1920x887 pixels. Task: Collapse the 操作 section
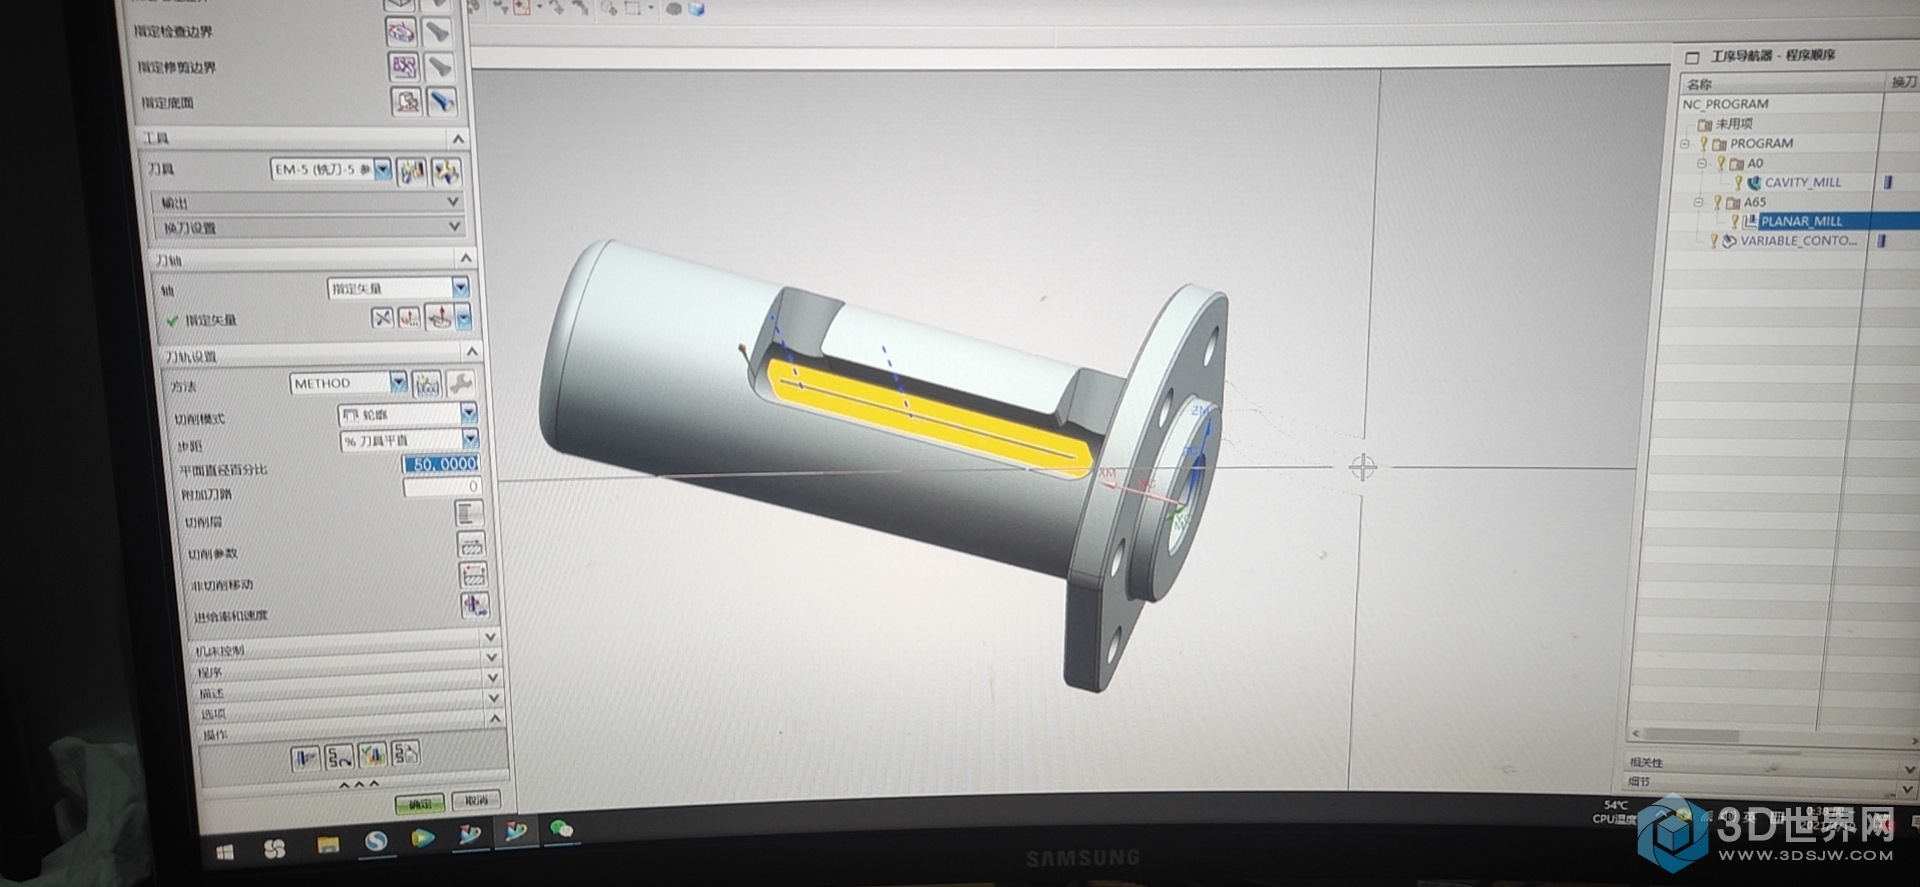click(494, 718)
